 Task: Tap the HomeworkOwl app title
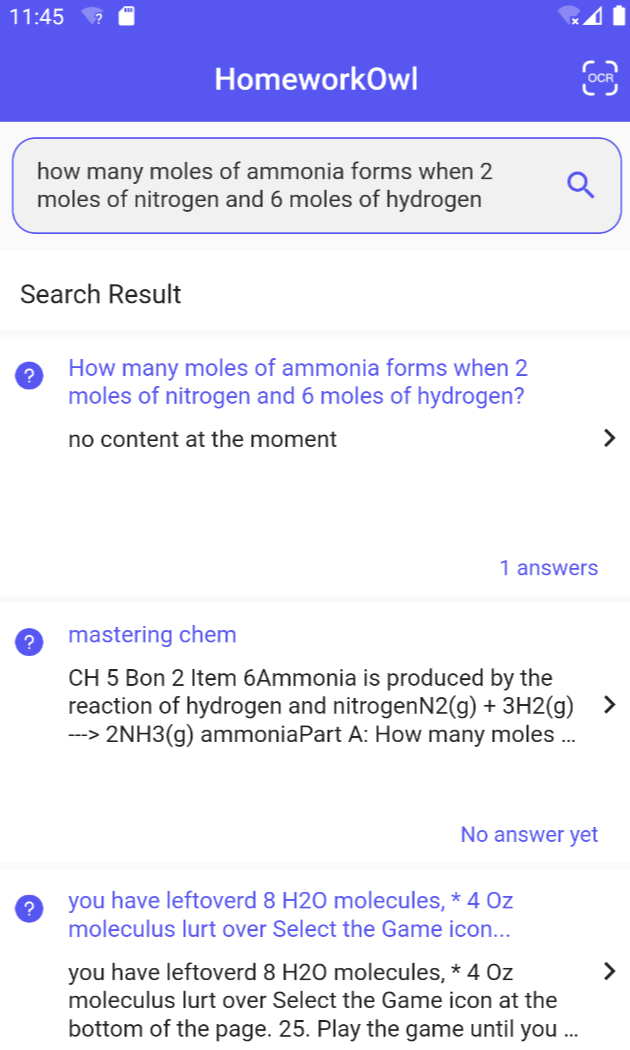(316, 79)
